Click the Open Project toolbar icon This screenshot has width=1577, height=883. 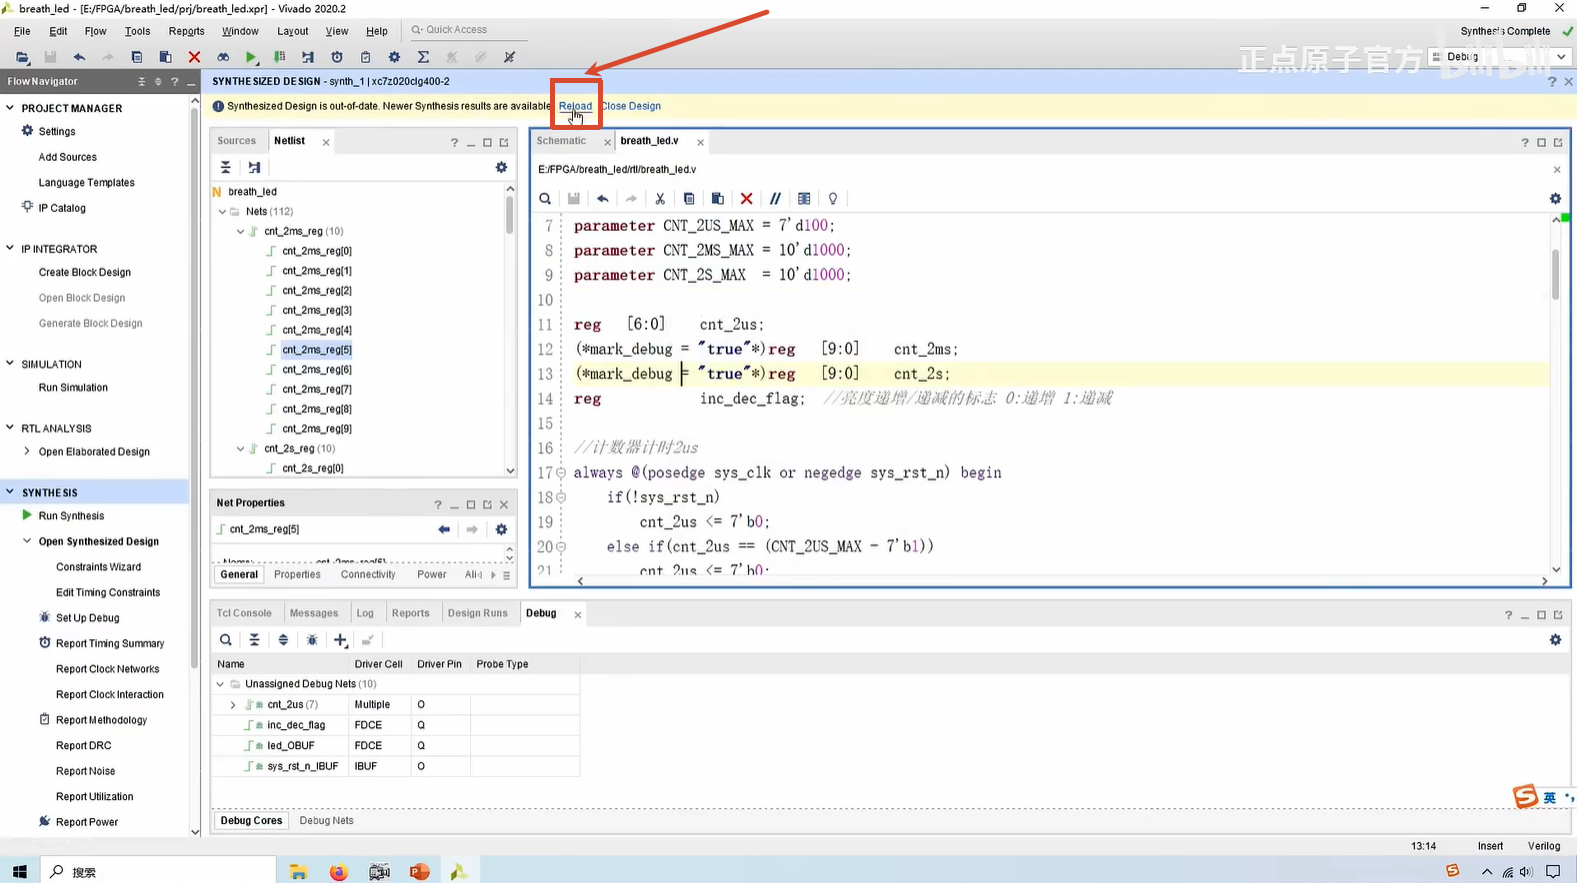point(22,57)
